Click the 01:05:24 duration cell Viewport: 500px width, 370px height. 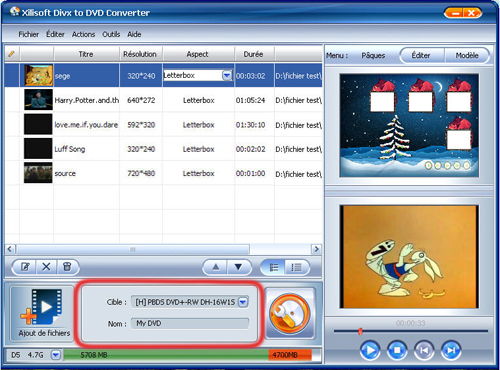(250, 100)
